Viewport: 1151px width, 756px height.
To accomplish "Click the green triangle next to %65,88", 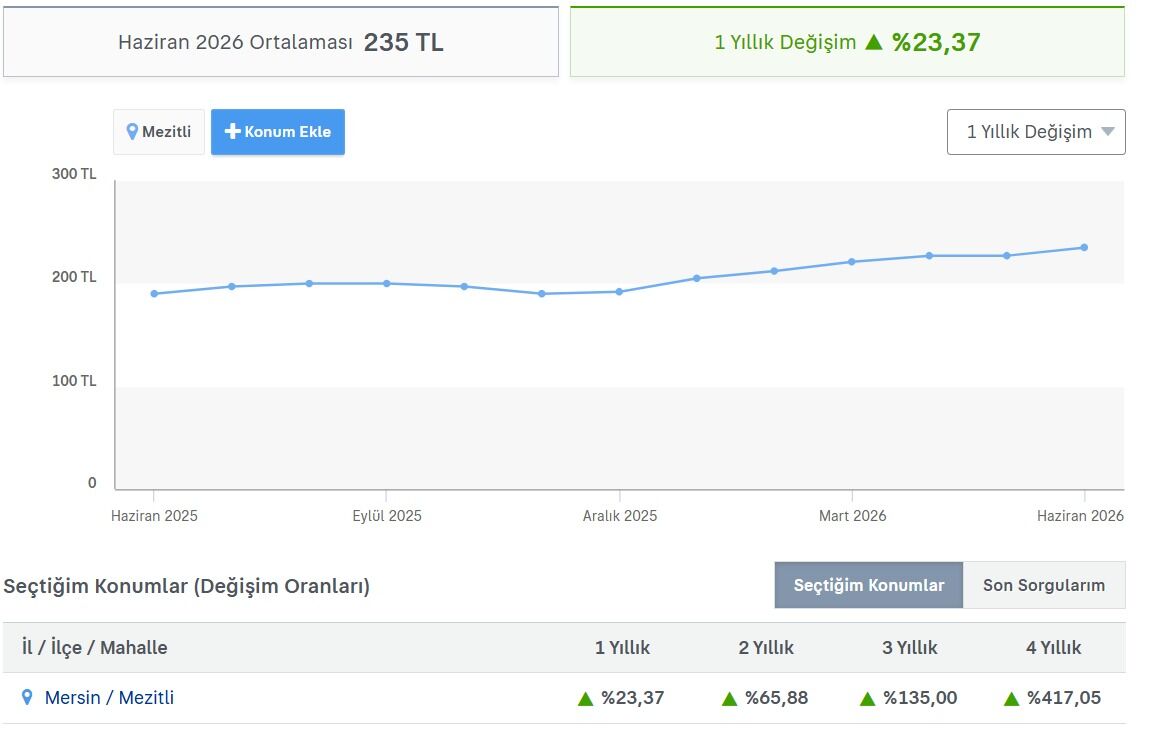I will point(729,699).
